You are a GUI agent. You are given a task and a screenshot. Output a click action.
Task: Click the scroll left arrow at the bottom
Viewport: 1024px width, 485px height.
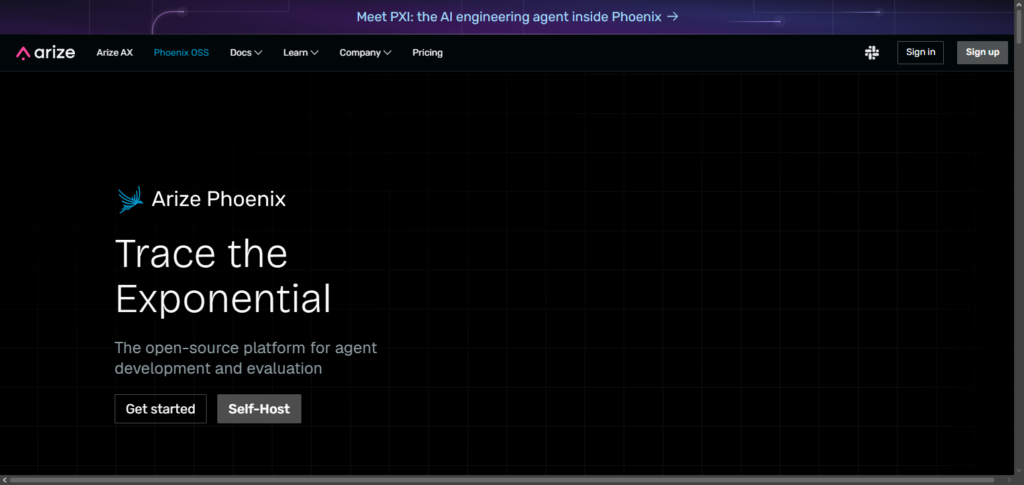coord(5,480)
